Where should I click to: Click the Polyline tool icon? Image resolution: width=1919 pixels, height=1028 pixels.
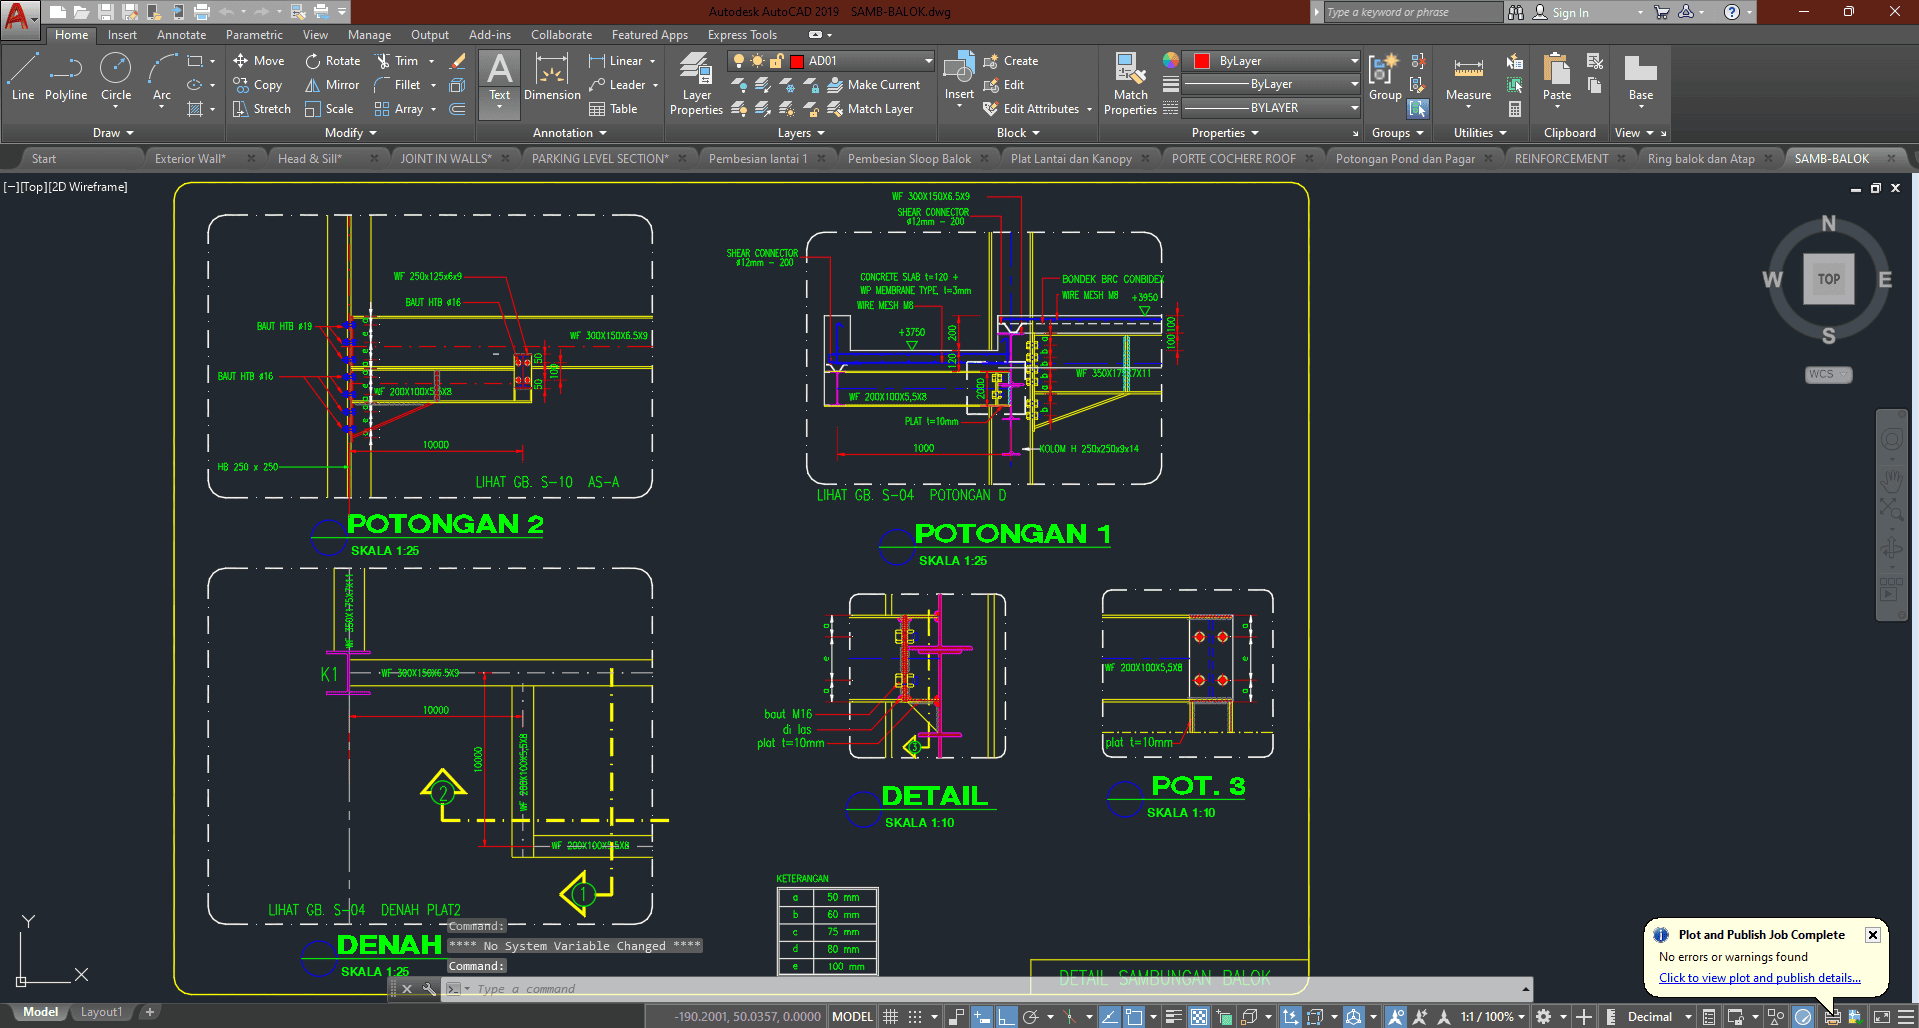coord(66,77)
